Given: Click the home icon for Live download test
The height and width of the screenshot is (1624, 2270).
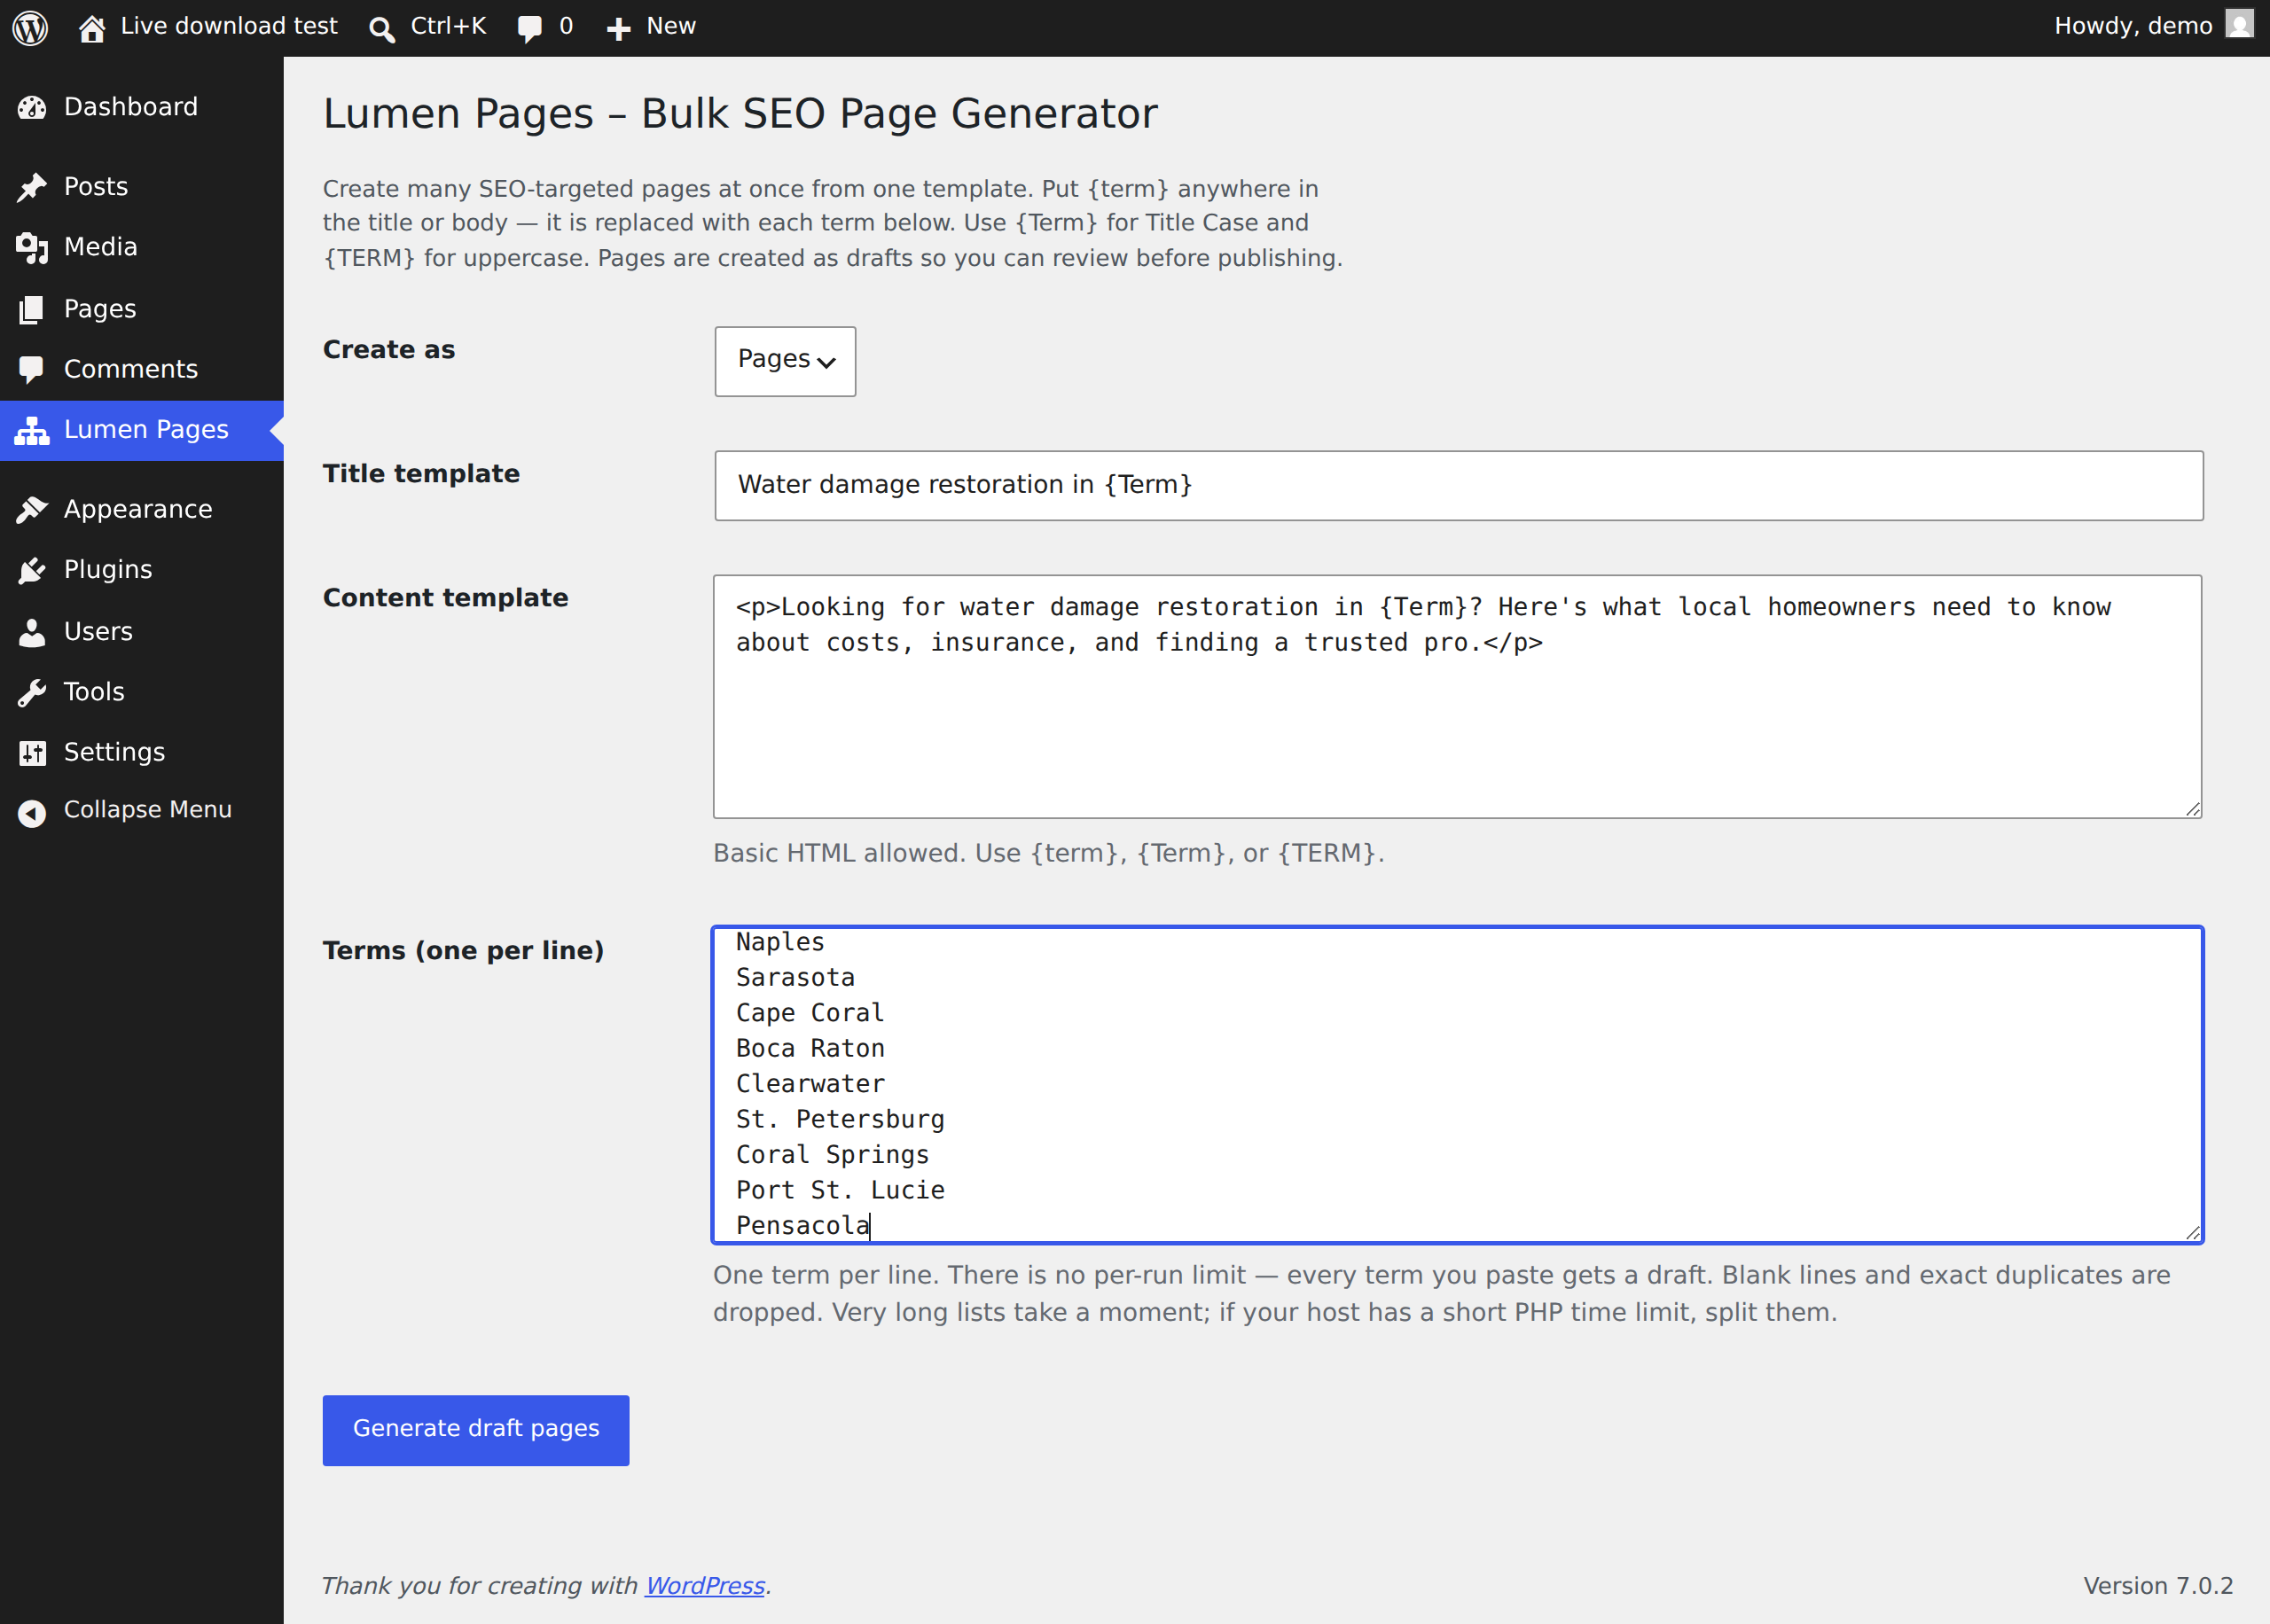Looking at the screenshot, I should [92, 28].
